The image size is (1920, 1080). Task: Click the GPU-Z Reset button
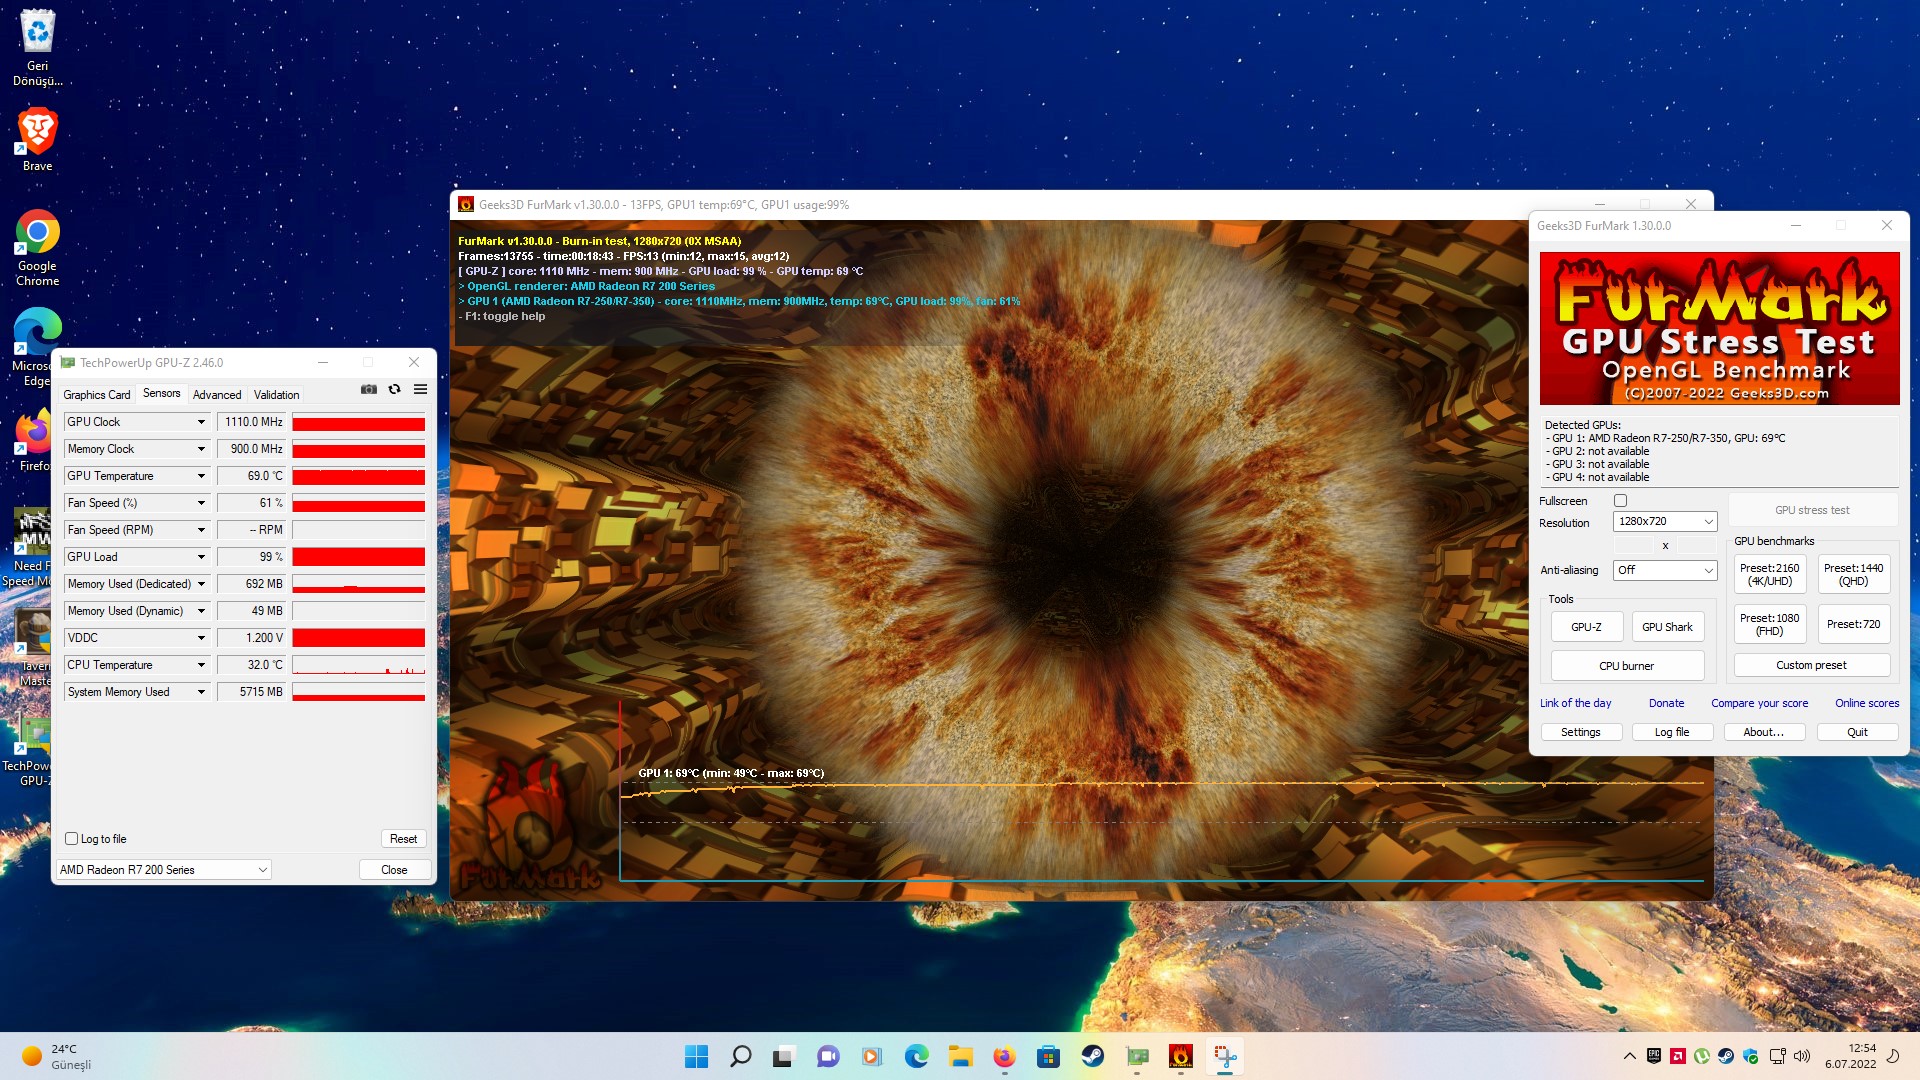tap(404, 839)
